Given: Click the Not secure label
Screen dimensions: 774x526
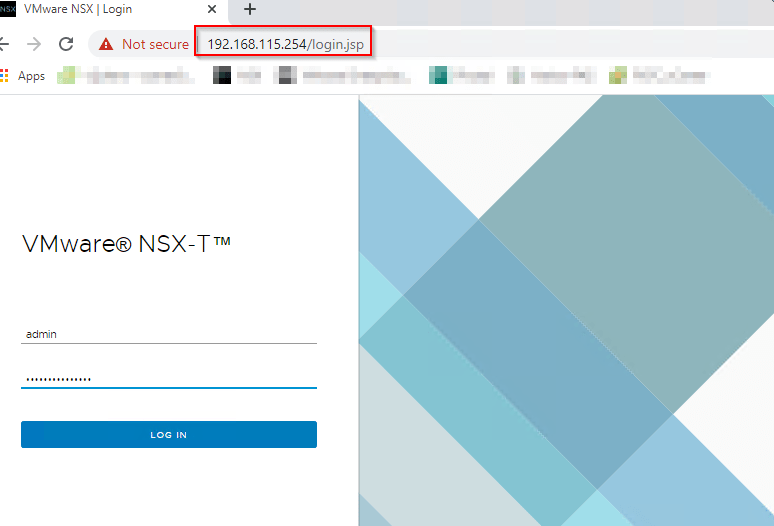Looking at the screenshot, I should click(x=155, y=44).
